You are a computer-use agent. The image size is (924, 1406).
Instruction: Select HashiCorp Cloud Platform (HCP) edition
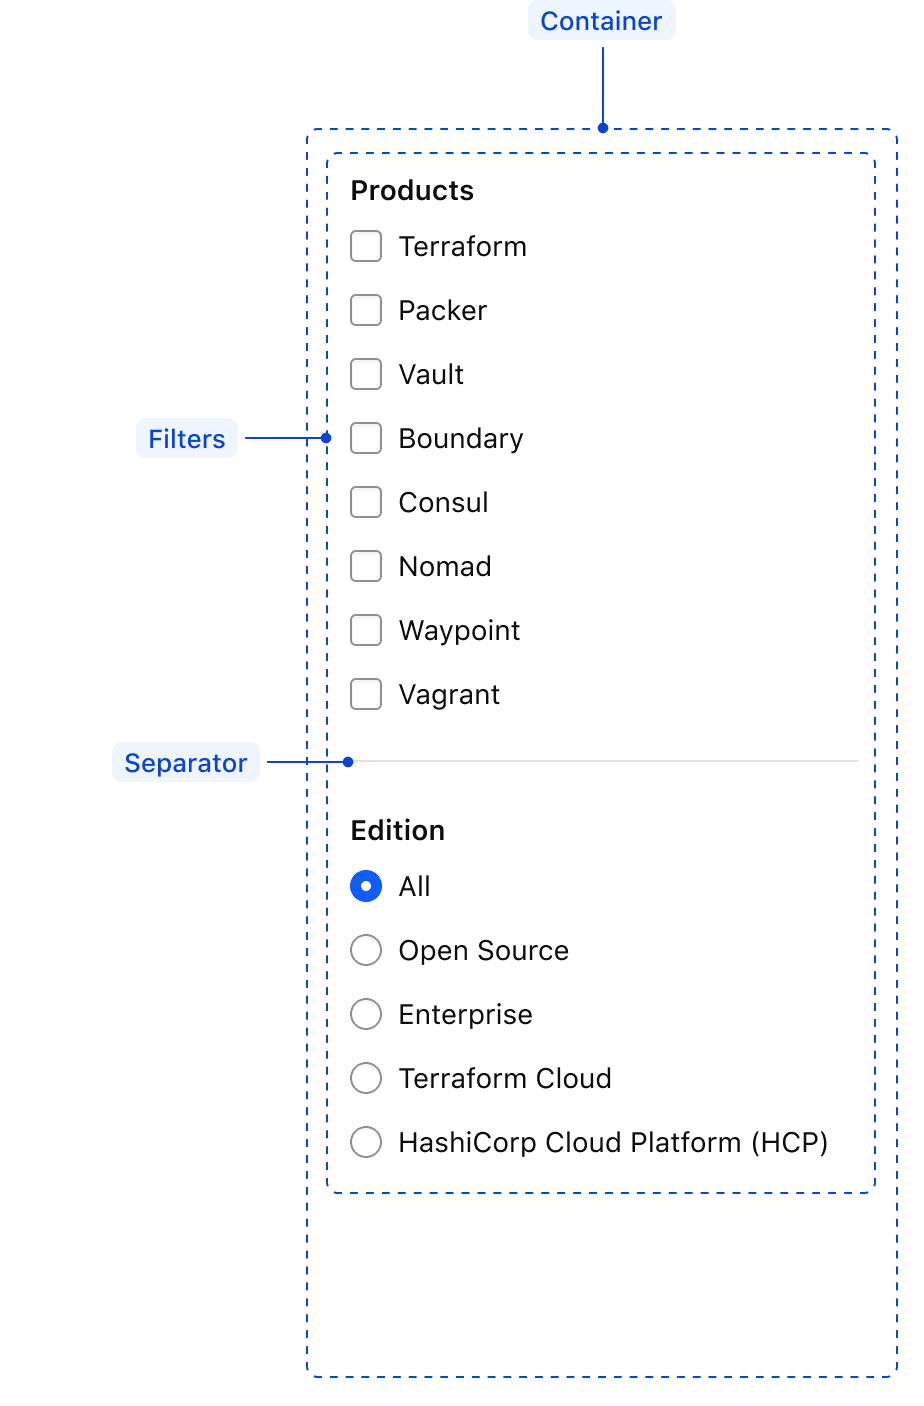coord(366,1142)
